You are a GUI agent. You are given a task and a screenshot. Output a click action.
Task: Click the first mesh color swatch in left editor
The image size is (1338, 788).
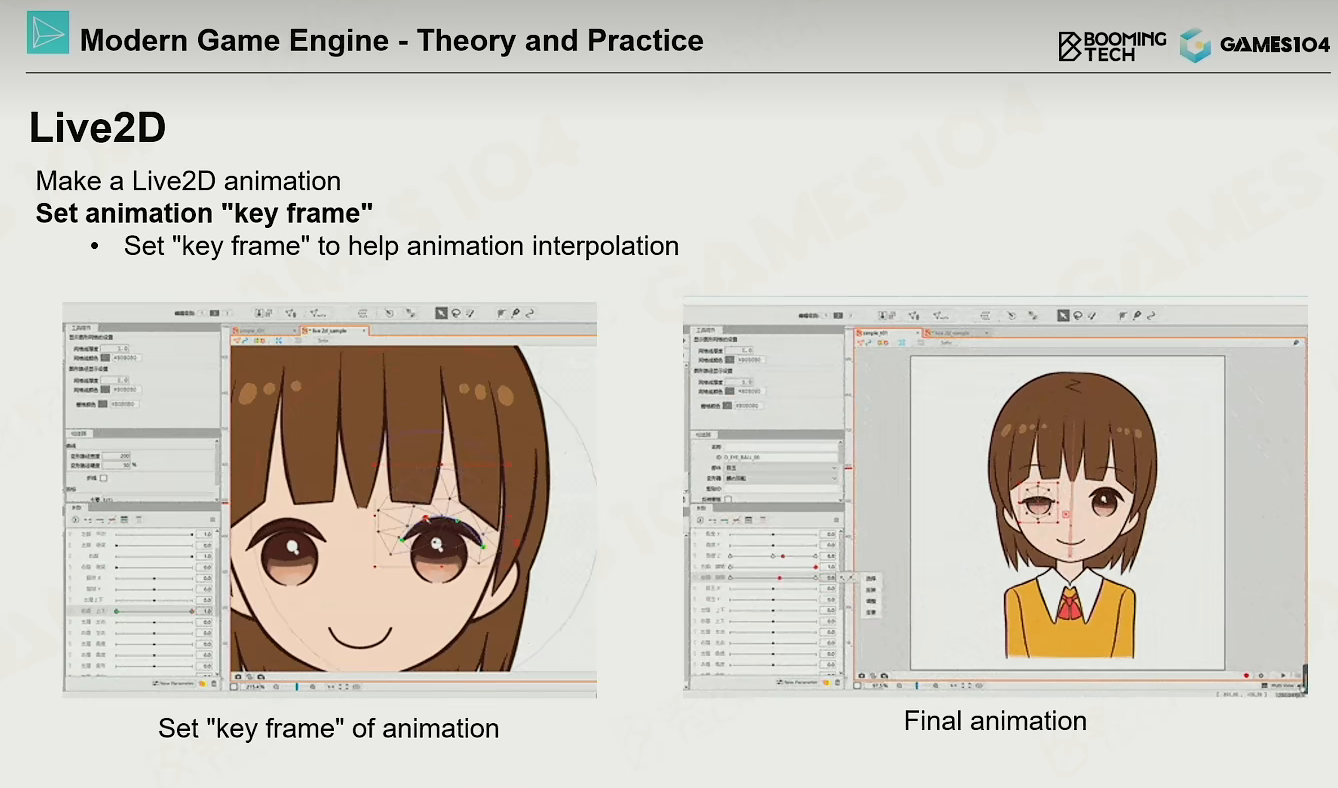pos(103,357)
